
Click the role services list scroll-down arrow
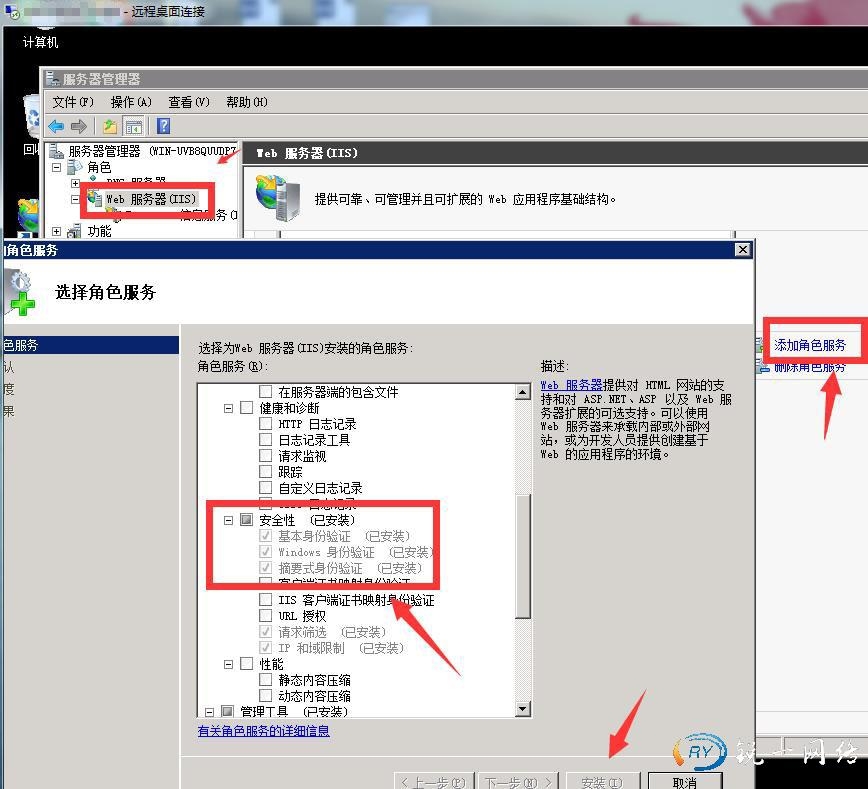click(522, 709)
